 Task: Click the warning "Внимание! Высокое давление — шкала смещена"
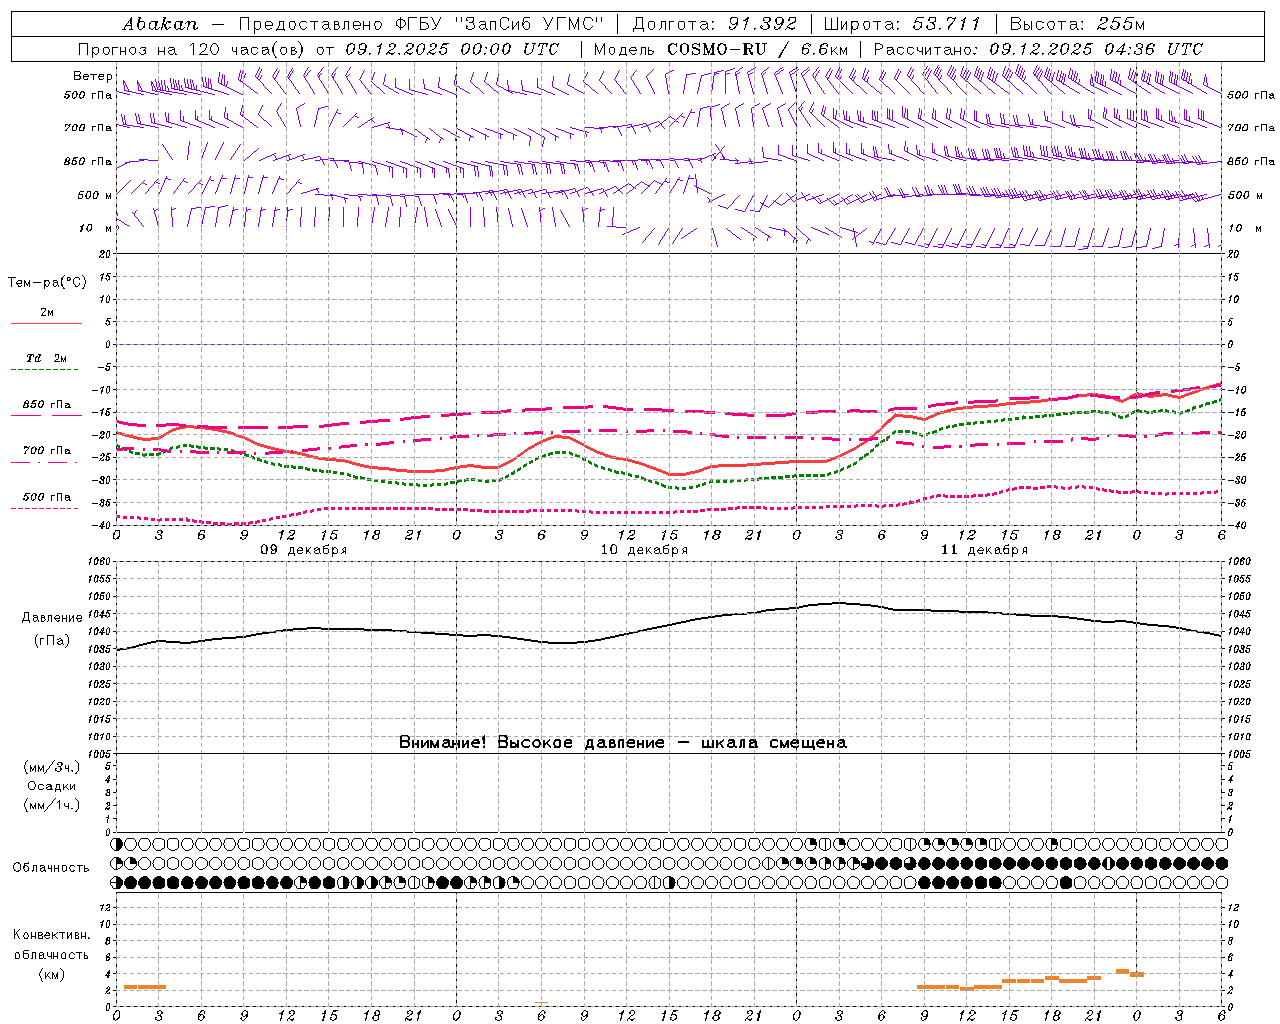[623, 743]
